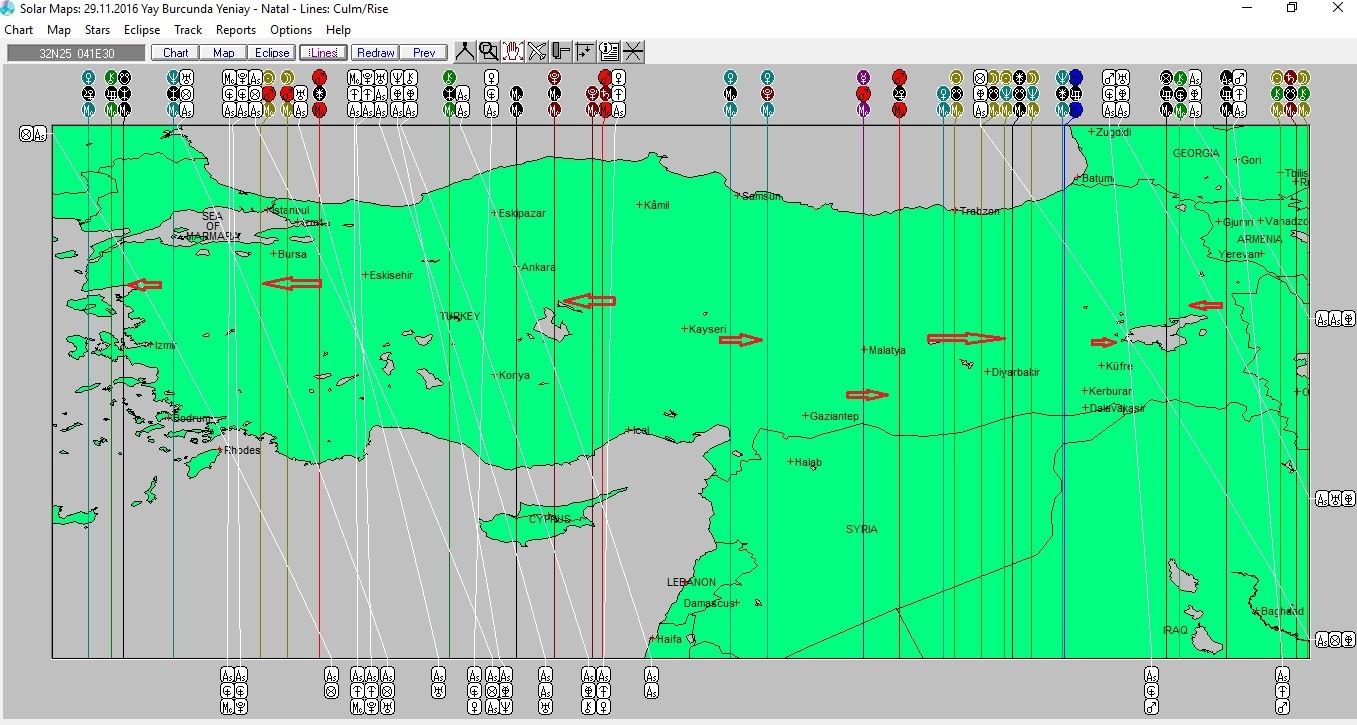This screenshot has width=1357, height=725.
Task: Restore down the Solar Maps window
Action: pos(1291,8)
